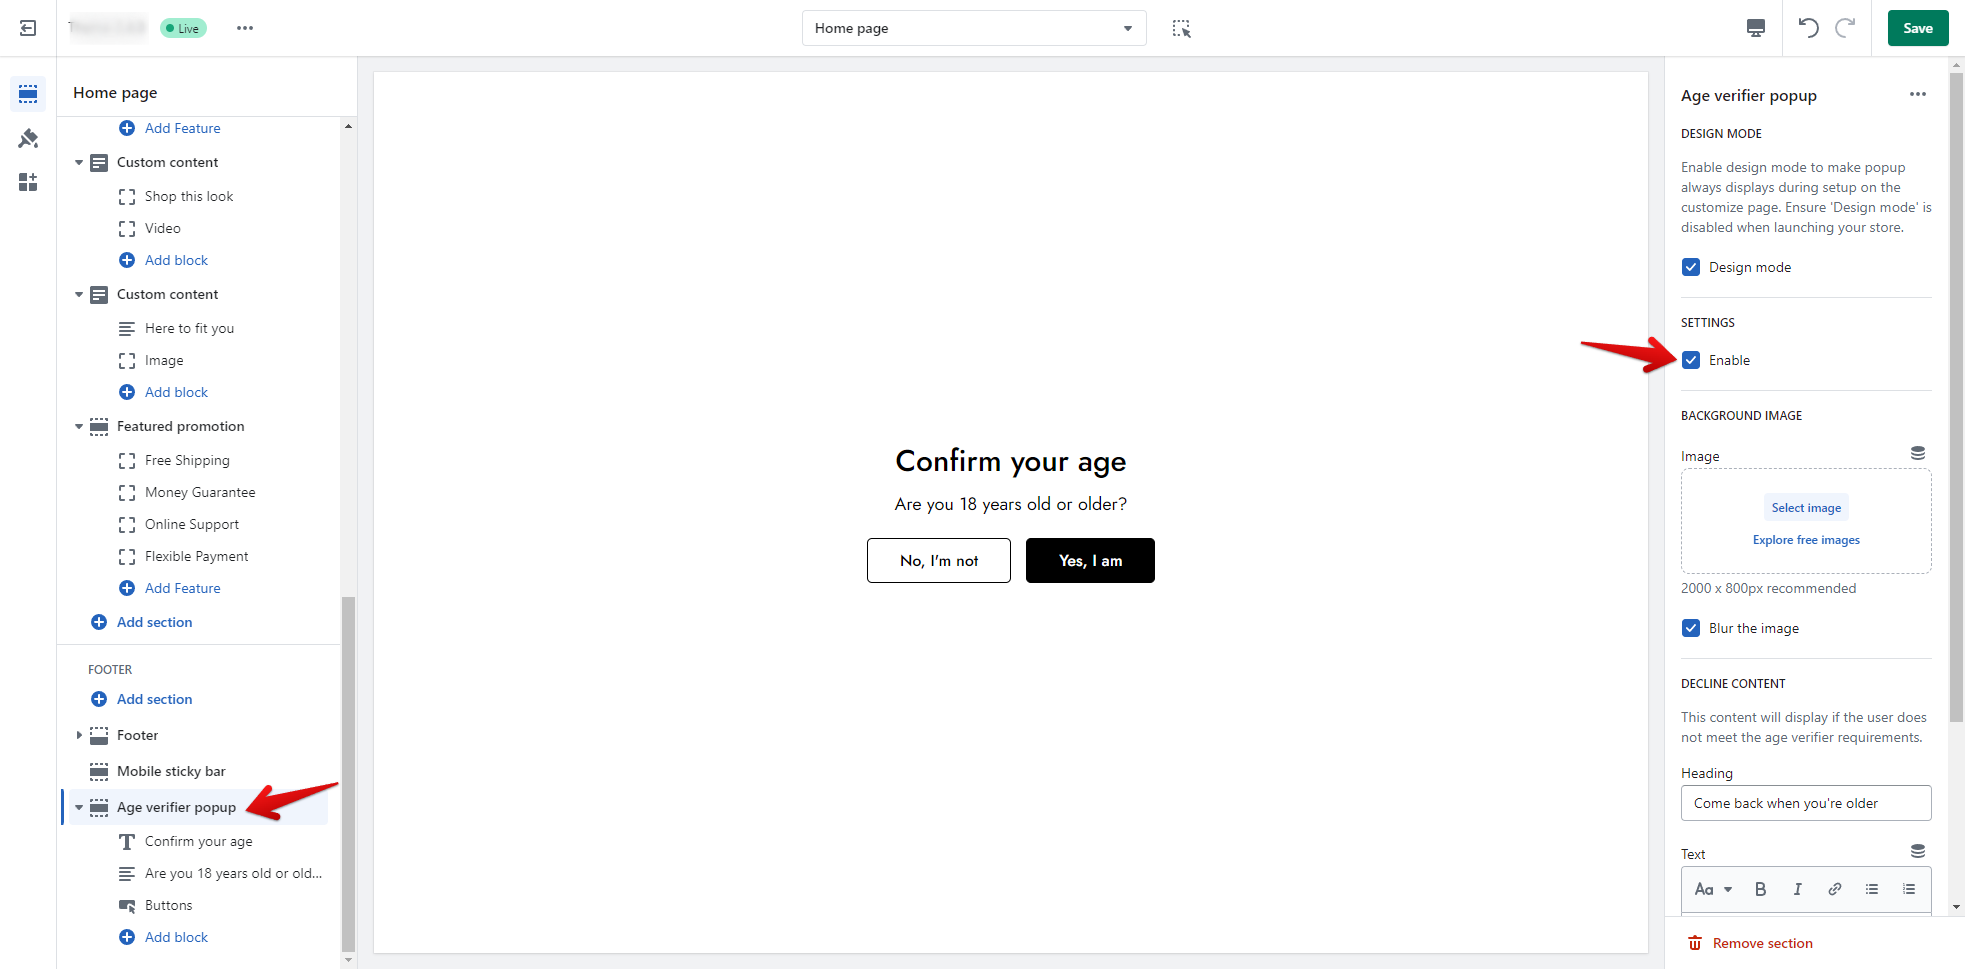1965x969 pixels.
Task: Activate the inspector selection tool icon
Action: 1182,29
